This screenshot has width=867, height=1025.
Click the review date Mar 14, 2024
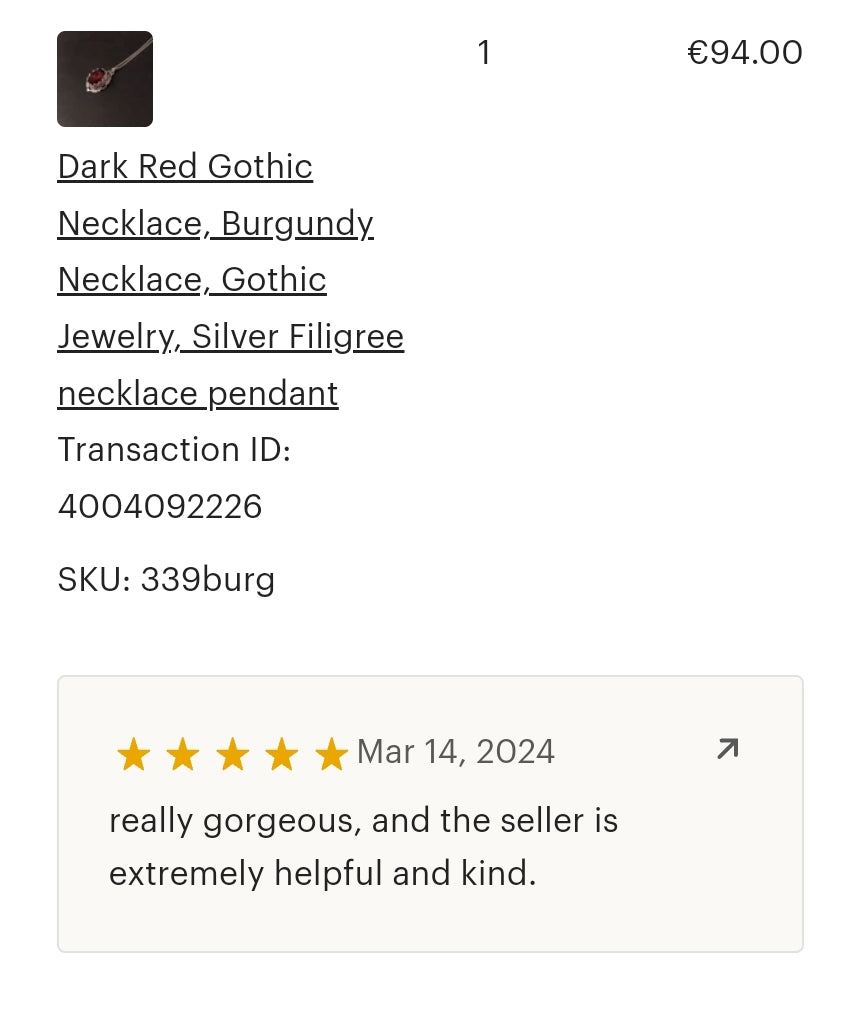pos(456,752)
